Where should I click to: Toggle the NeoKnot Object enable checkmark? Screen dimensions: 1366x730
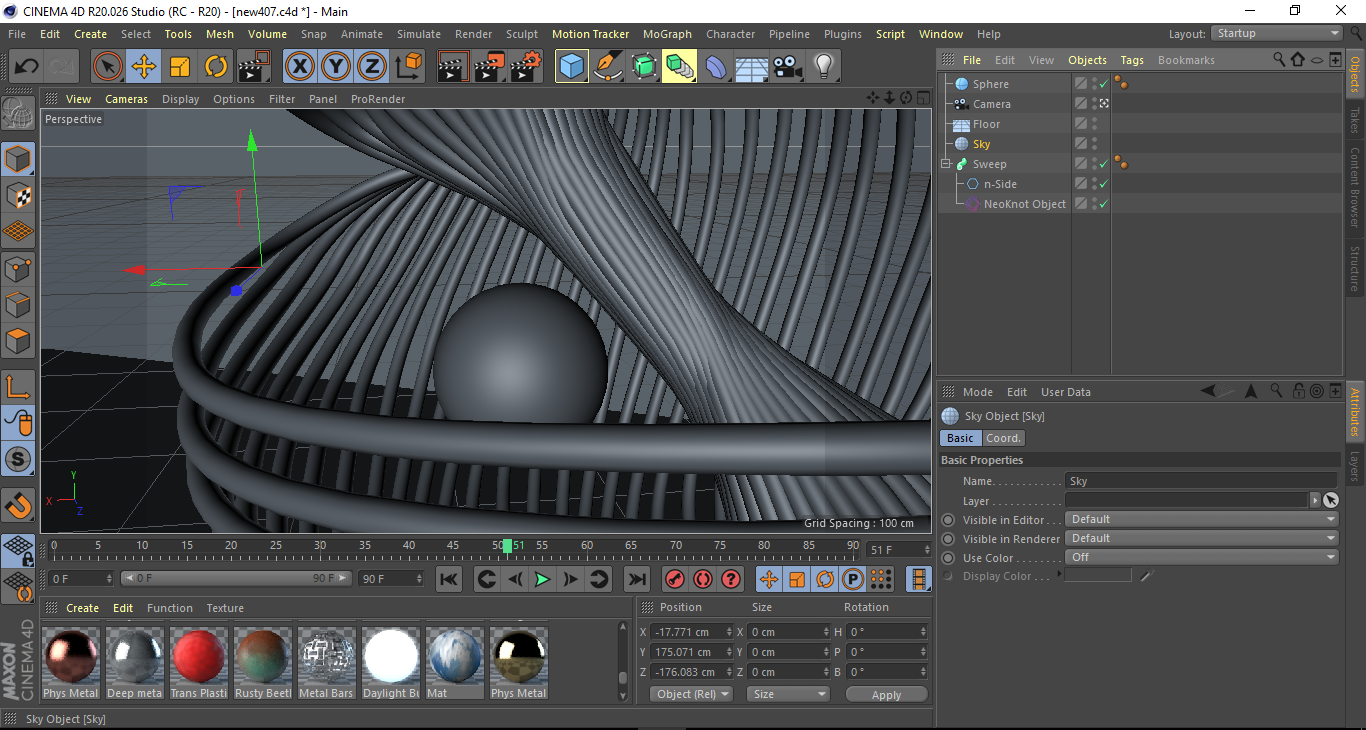click(1104, 204)
